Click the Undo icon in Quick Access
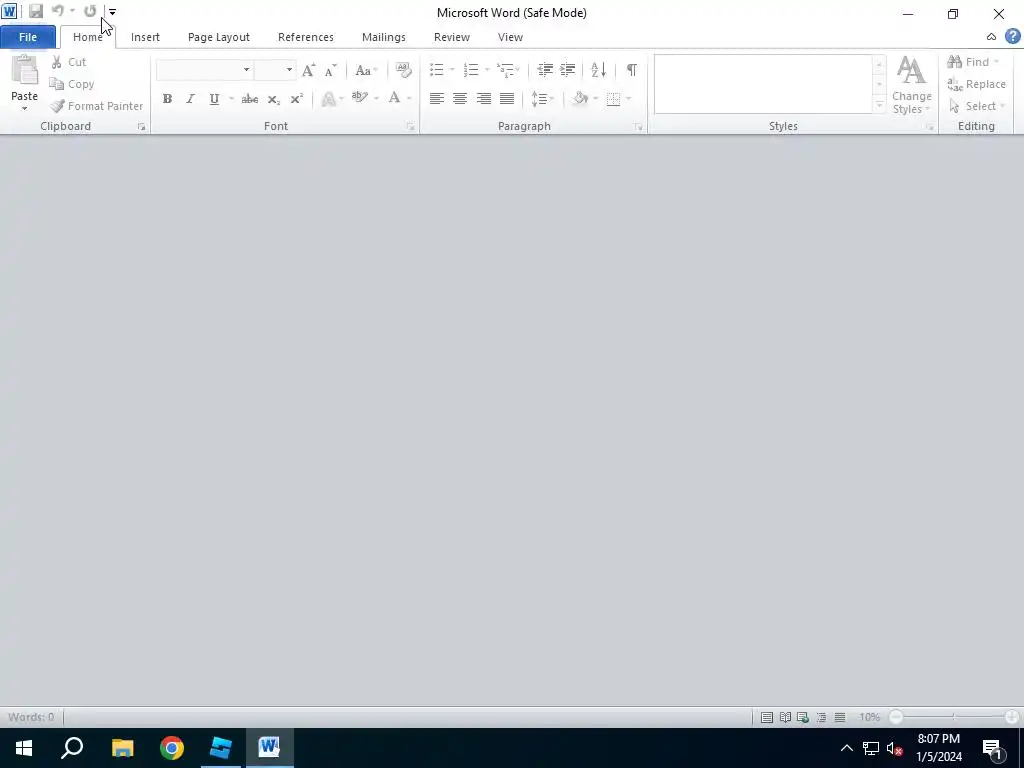Viewport: 1024px width, 768px height. (x=57, y=11)
